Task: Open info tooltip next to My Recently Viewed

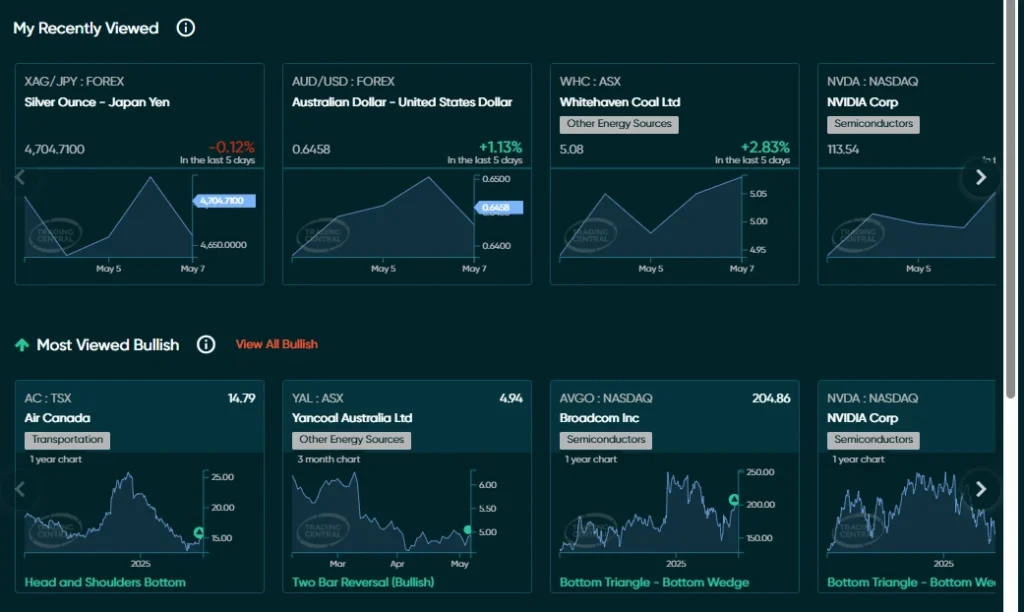Action: point(185,28)
